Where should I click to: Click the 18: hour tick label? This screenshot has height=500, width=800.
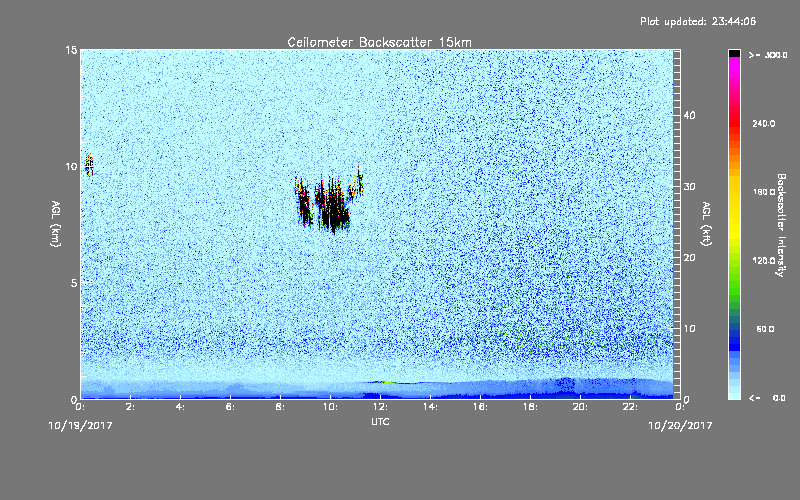[x=530, y=407]
